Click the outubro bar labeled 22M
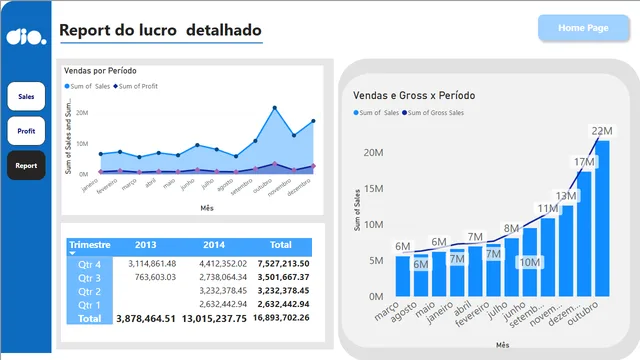The image size is (640, 360). click(x=602, y=218)
